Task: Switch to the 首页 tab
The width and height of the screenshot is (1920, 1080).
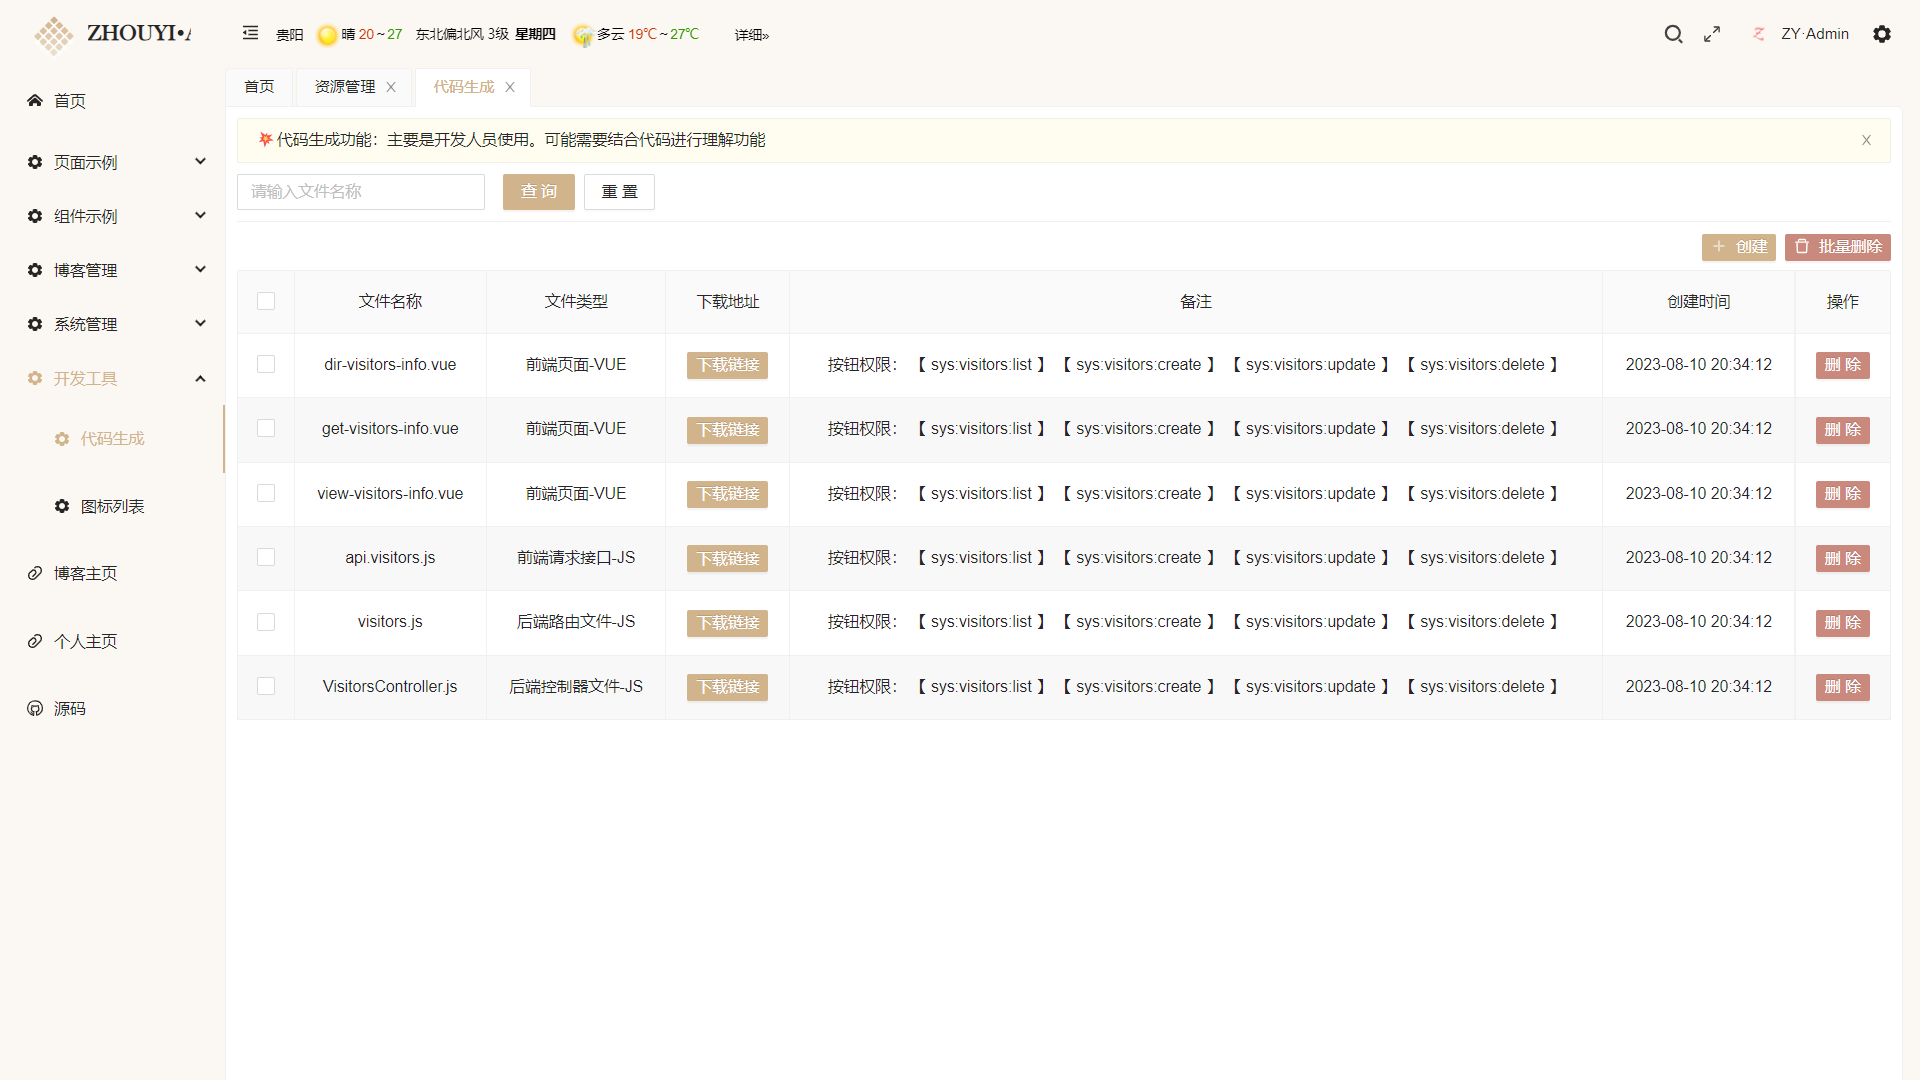Action: click(259, 87)
